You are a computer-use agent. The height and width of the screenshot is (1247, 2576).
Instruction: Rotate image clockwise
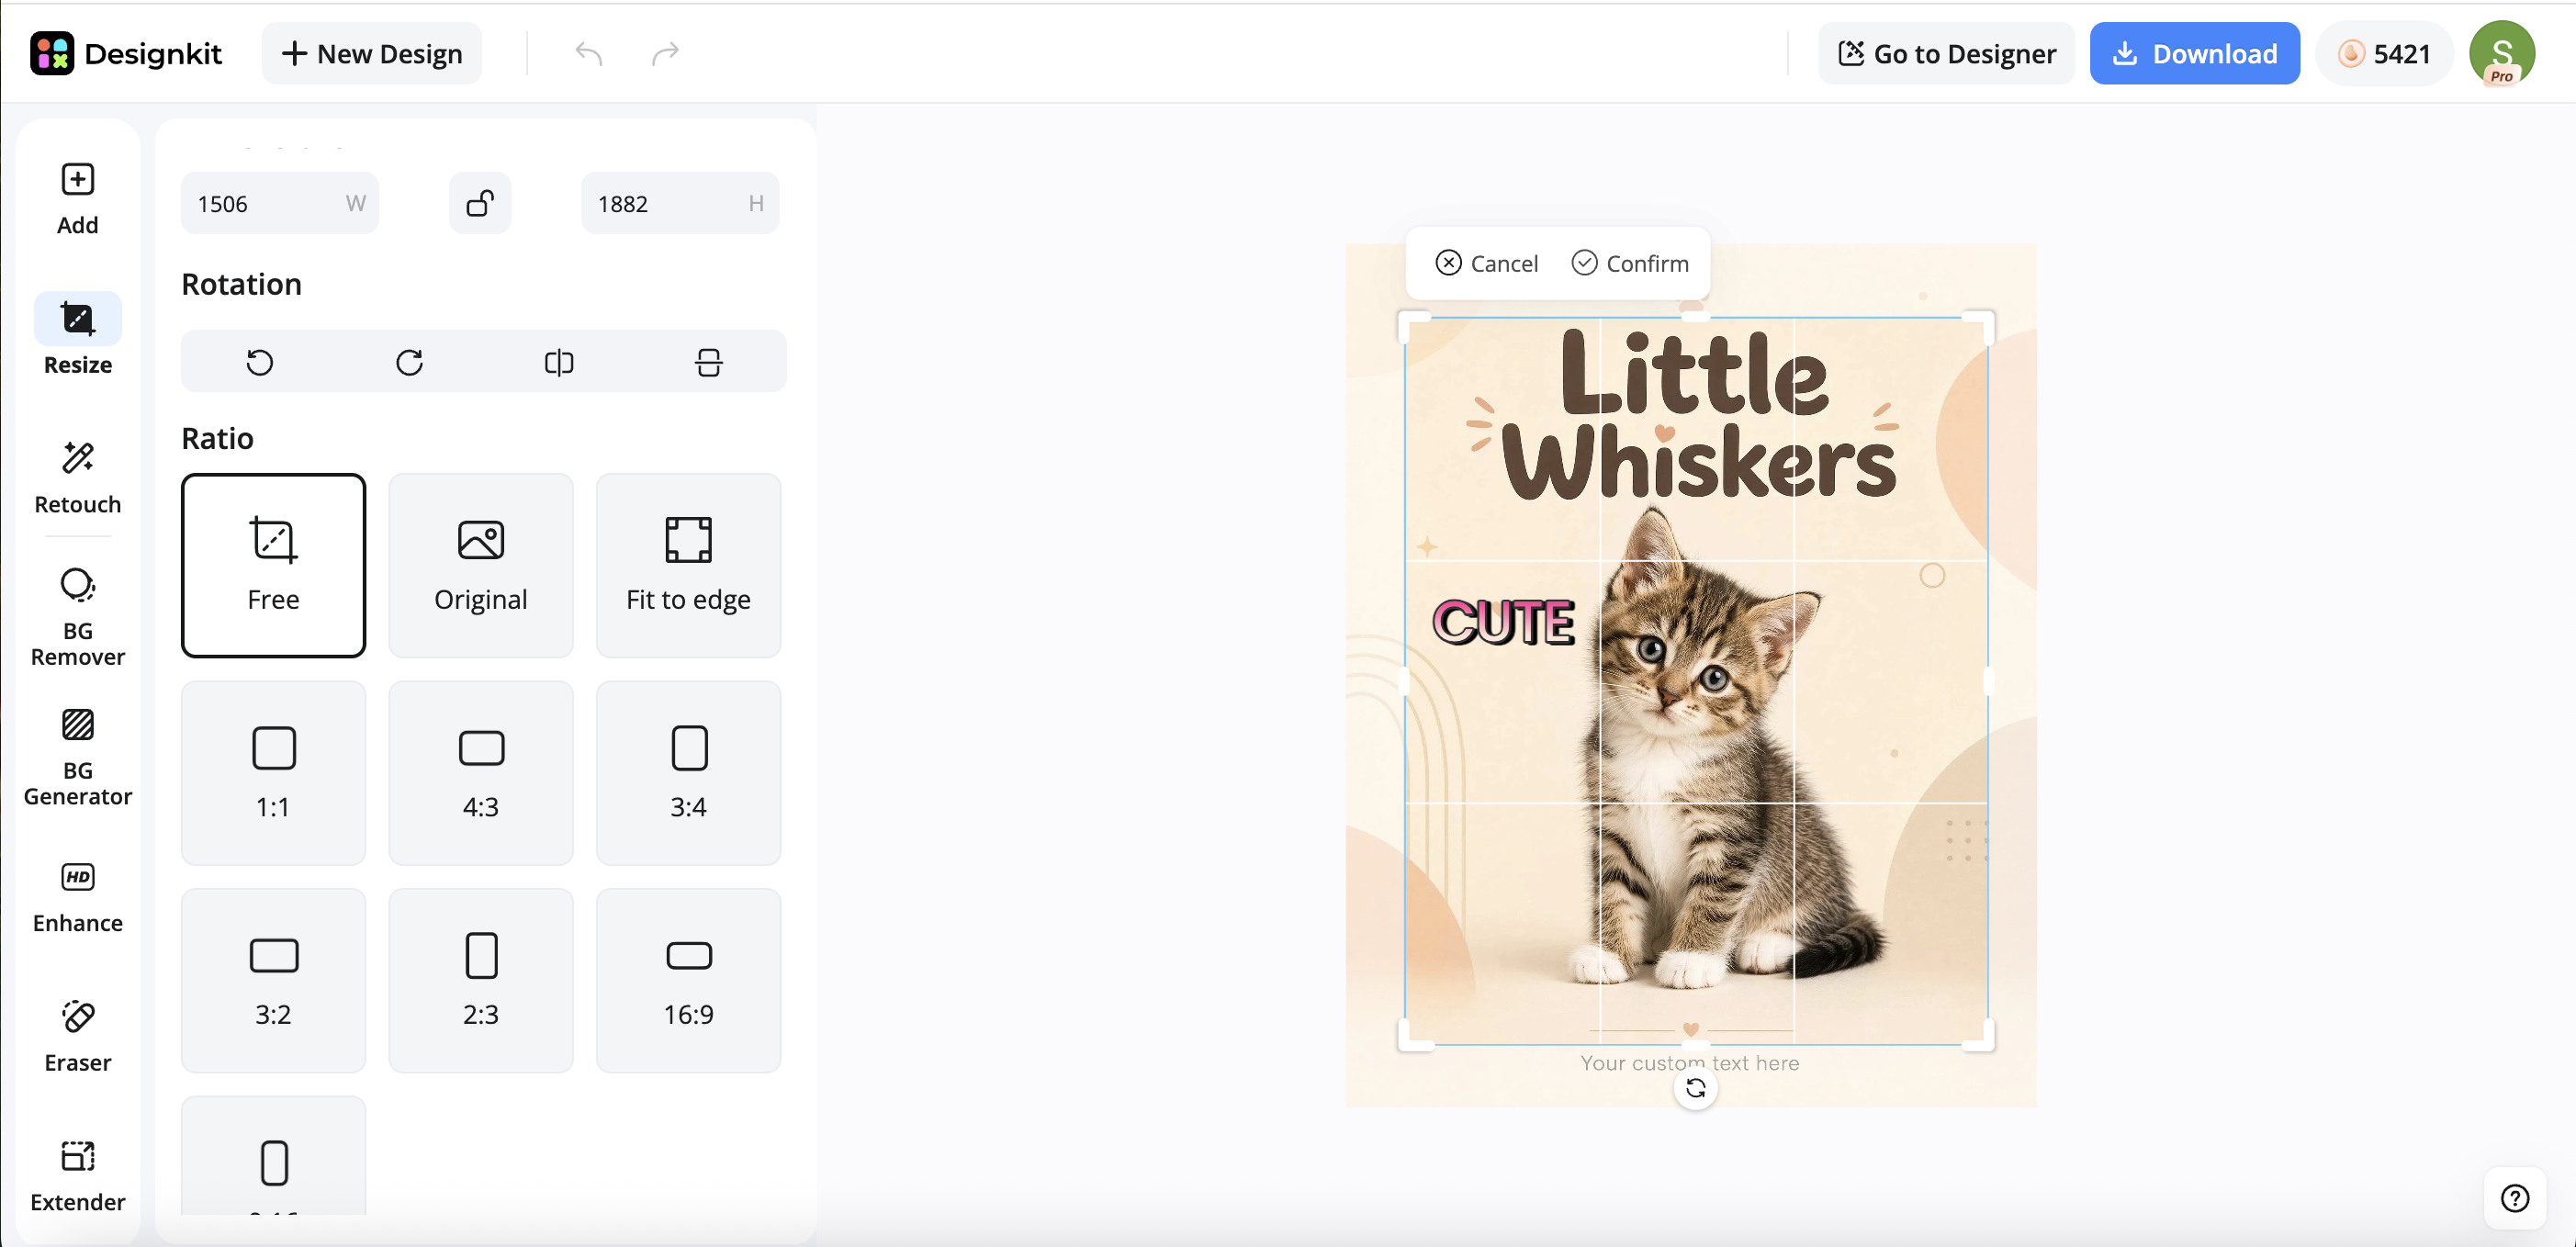click(x=409, y=361)
